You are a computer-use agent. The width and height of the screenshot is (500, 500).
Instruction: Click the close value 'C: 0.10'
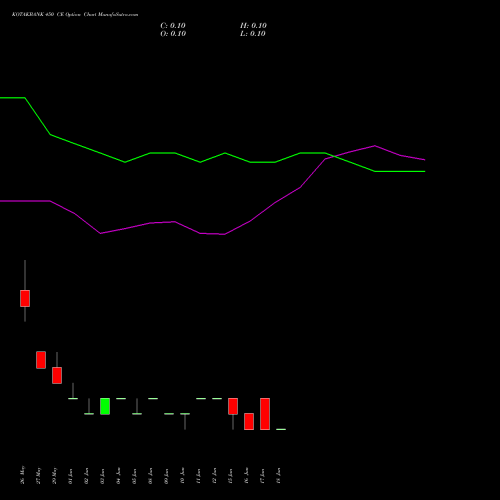point(173,26)
